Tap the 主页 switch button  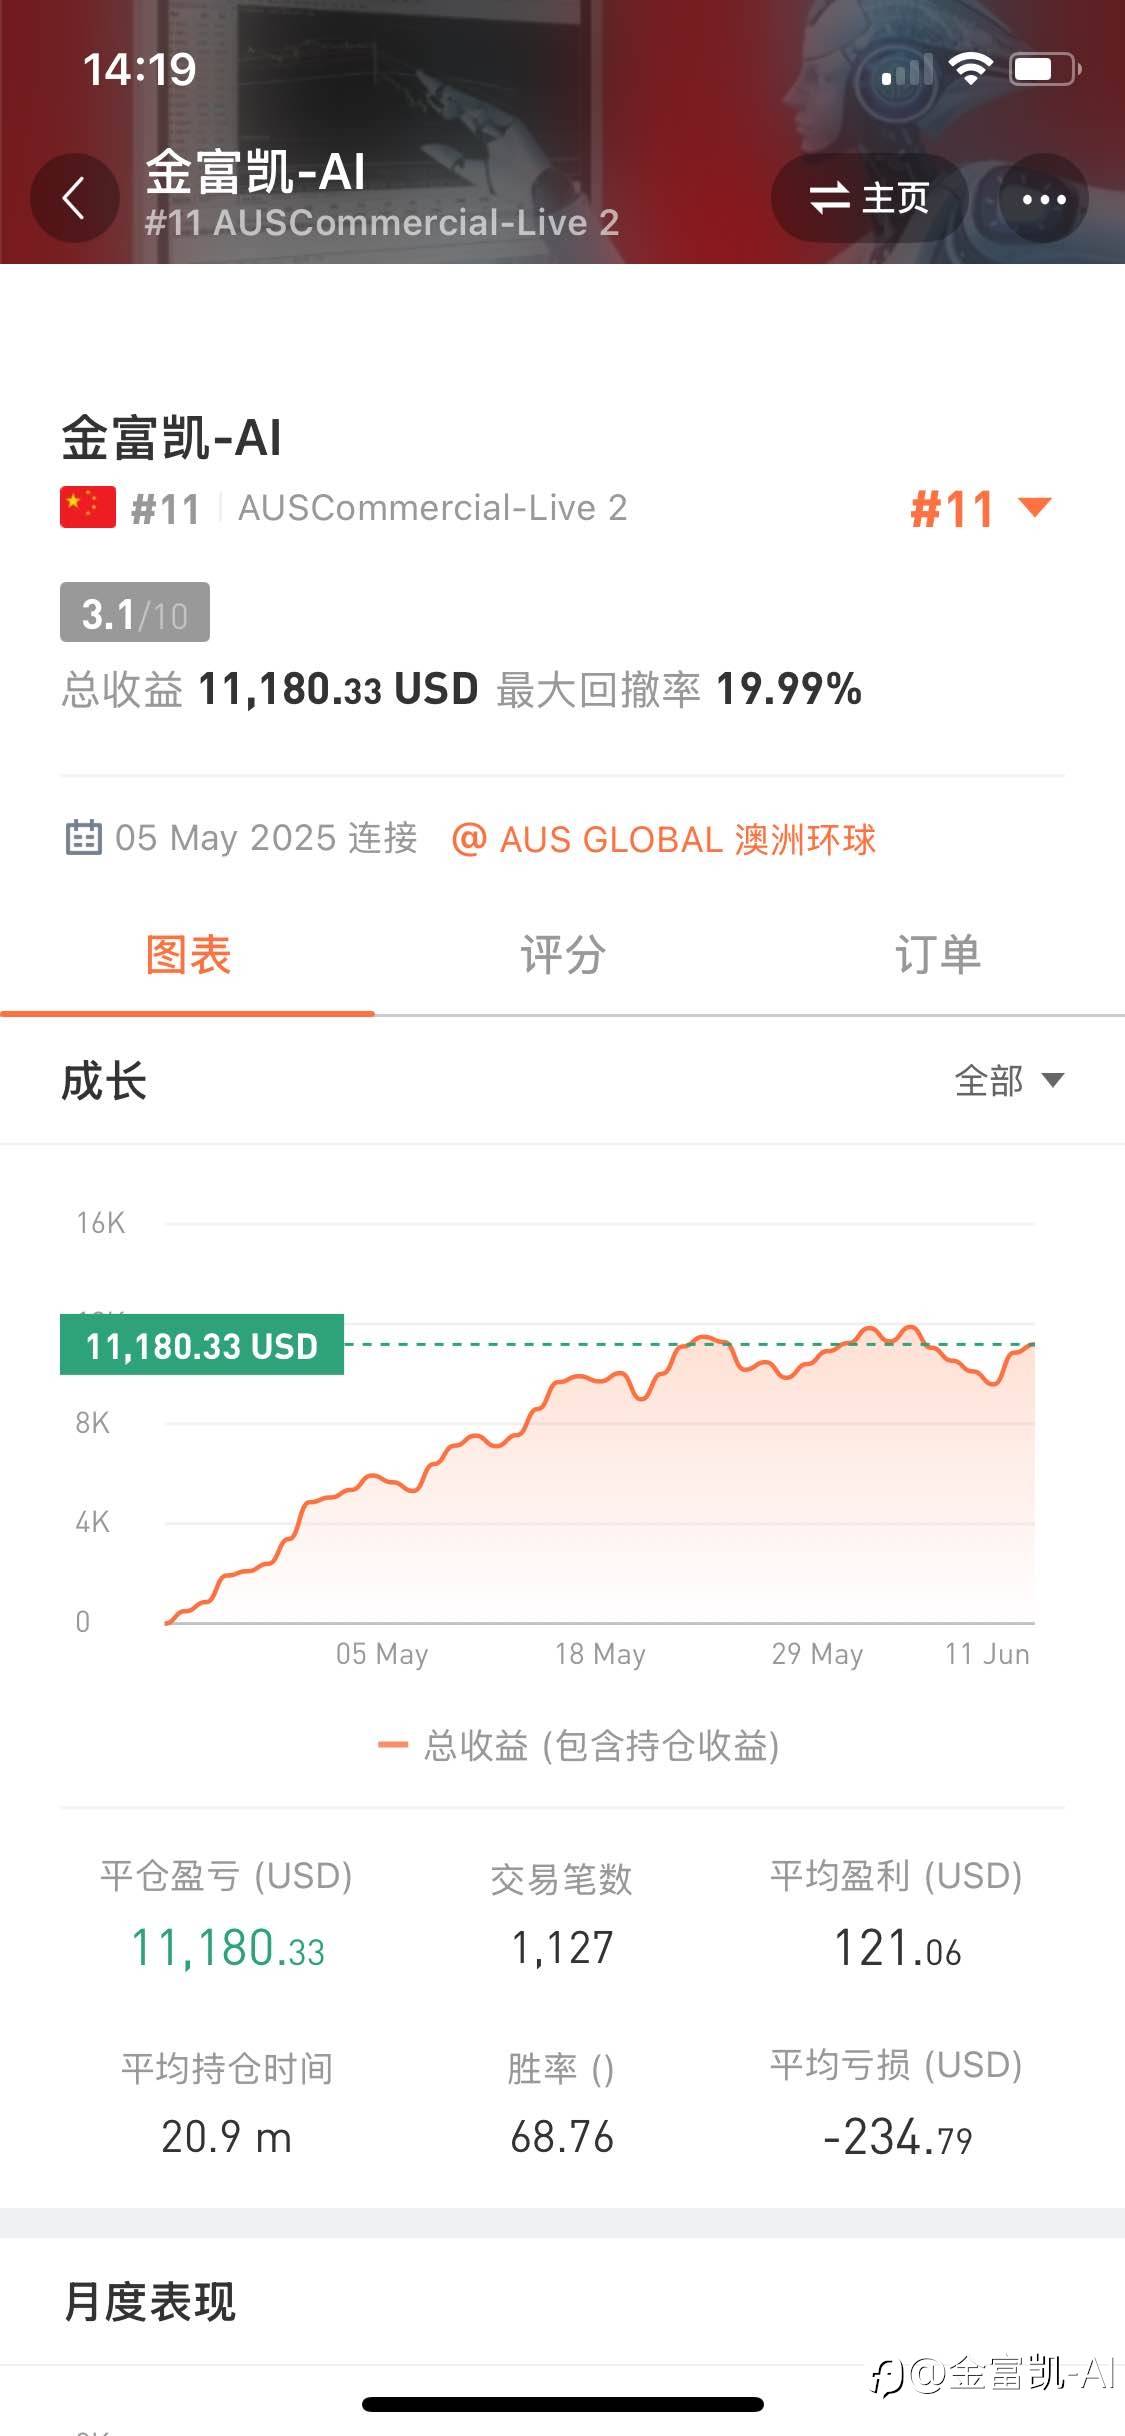coord(869,198)
